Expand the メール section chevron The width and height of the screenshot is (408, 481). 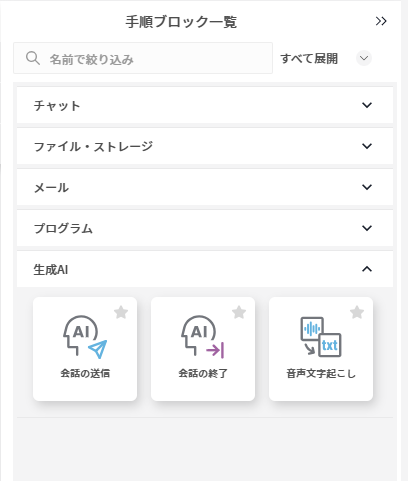pos(367,187)
